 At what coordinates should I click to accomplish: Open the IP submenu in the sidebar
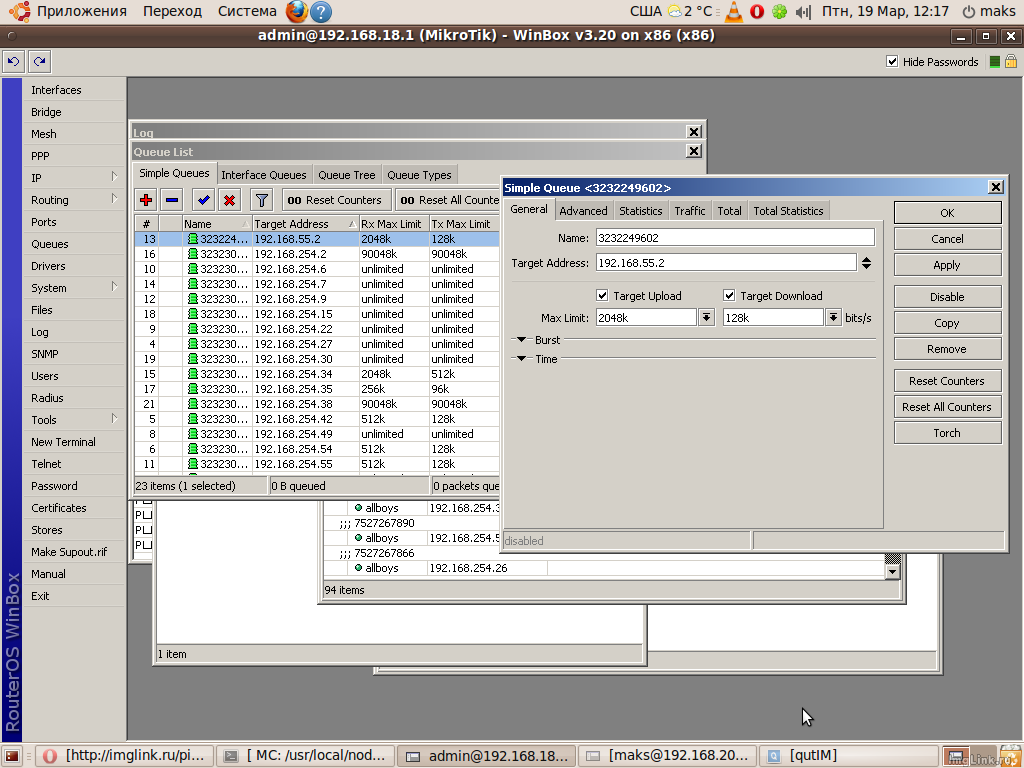coord(73,178)
